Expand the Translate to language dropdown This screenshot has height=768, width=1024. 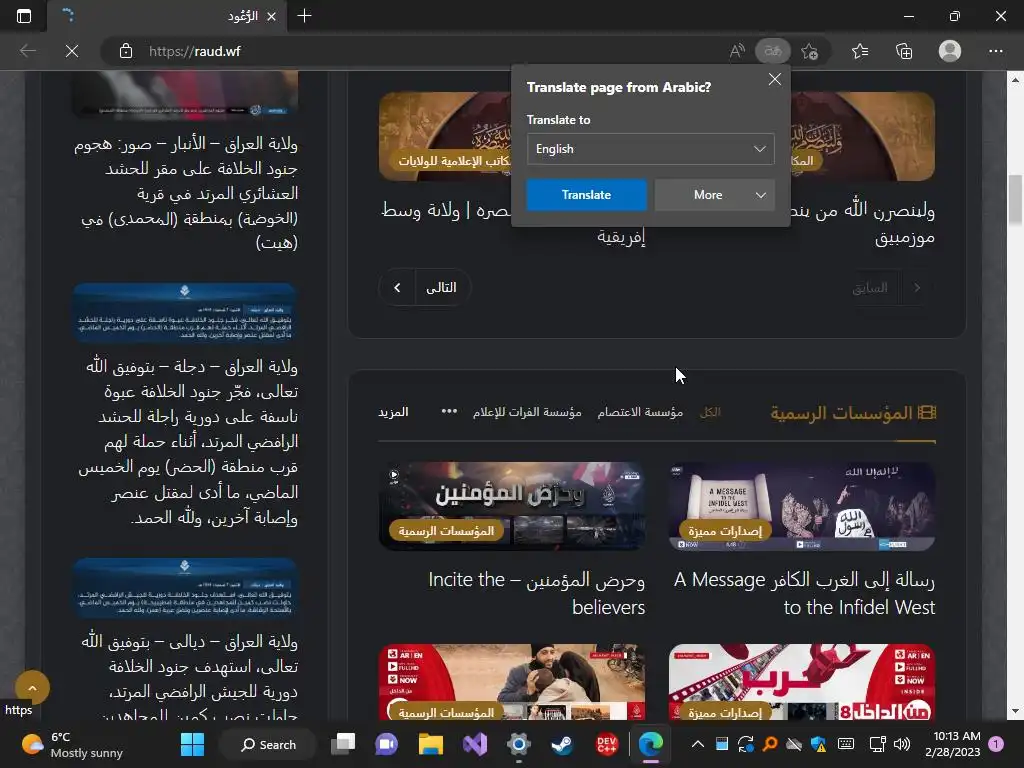point(650,149)
